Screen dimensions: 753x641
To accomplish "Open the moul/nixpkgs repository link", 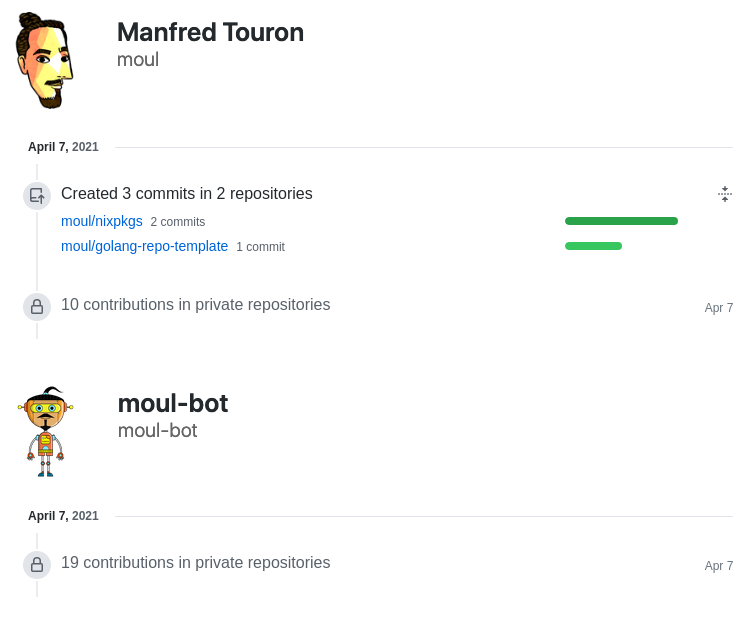I will (x=102, y=221).
